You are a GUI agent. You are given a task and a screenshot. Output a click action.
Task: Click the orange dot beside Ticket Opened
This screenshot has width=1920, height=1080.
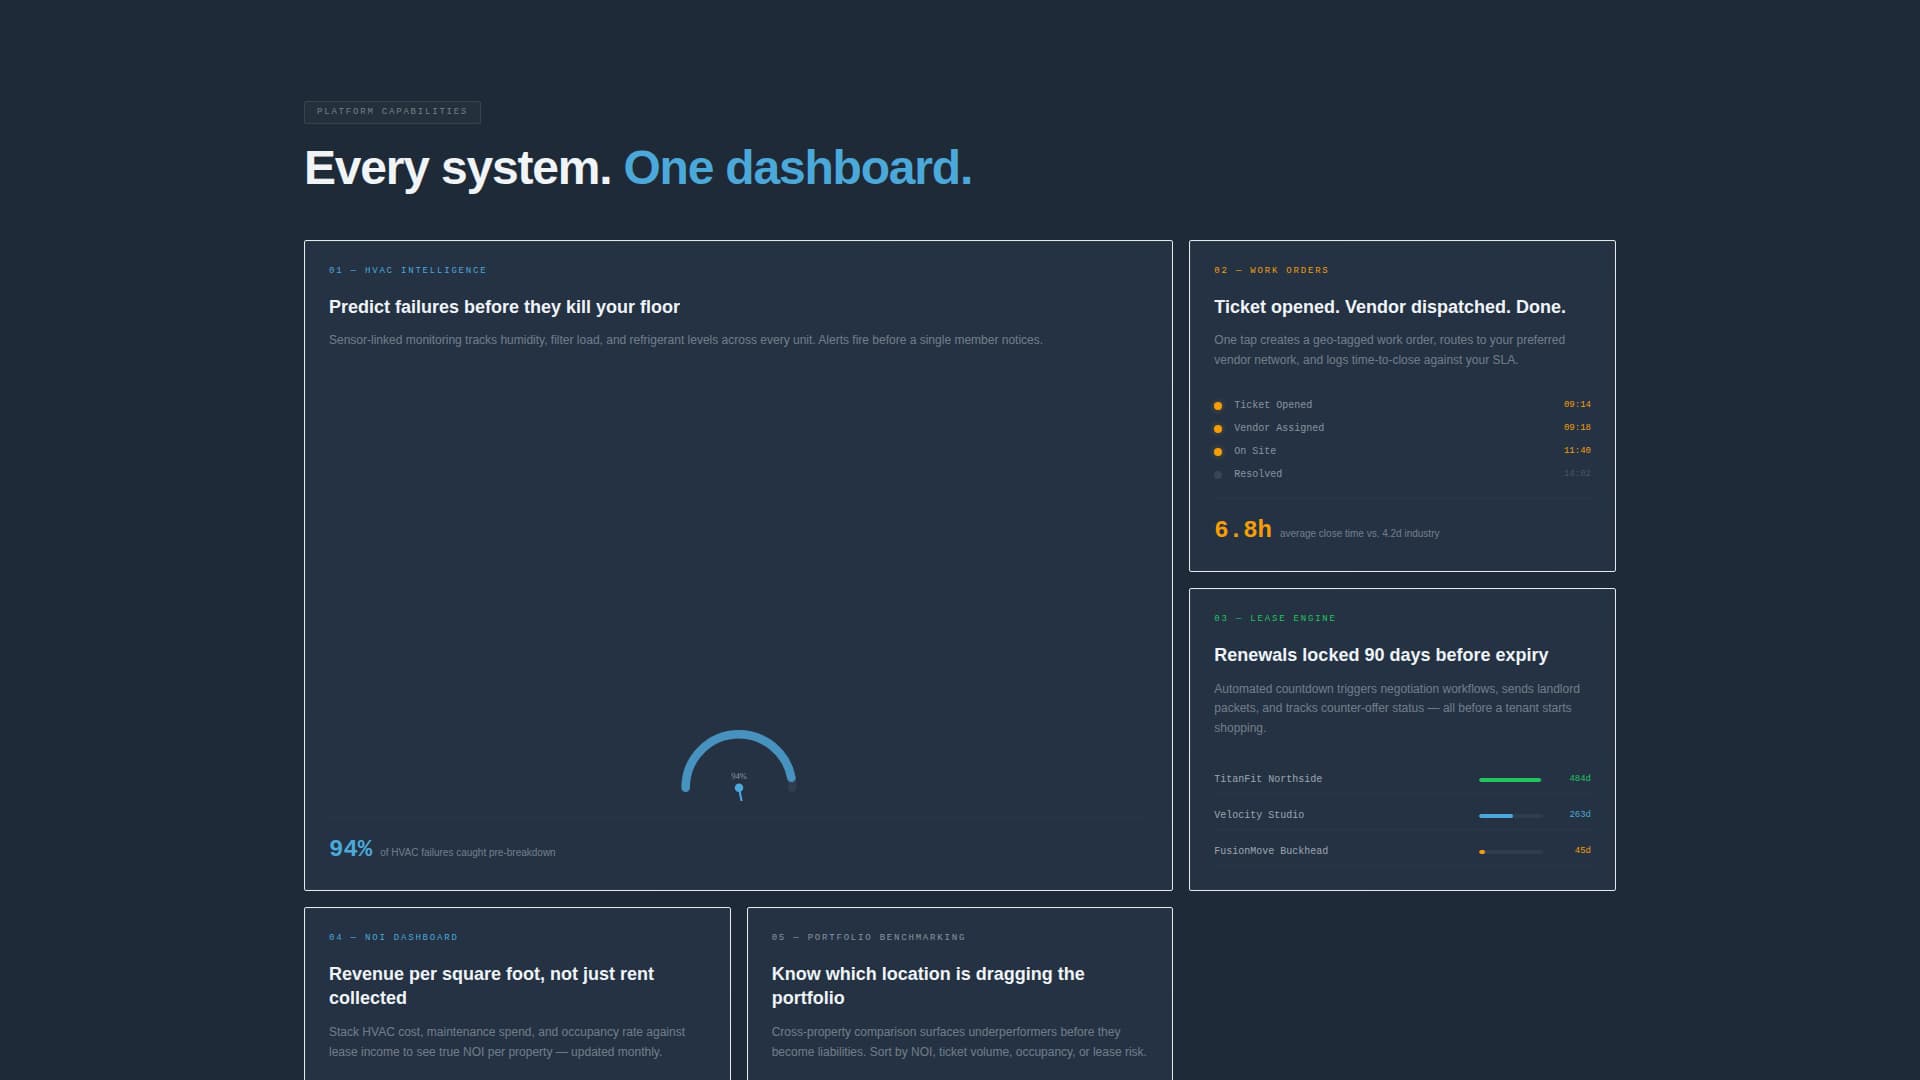(1217, 406)
